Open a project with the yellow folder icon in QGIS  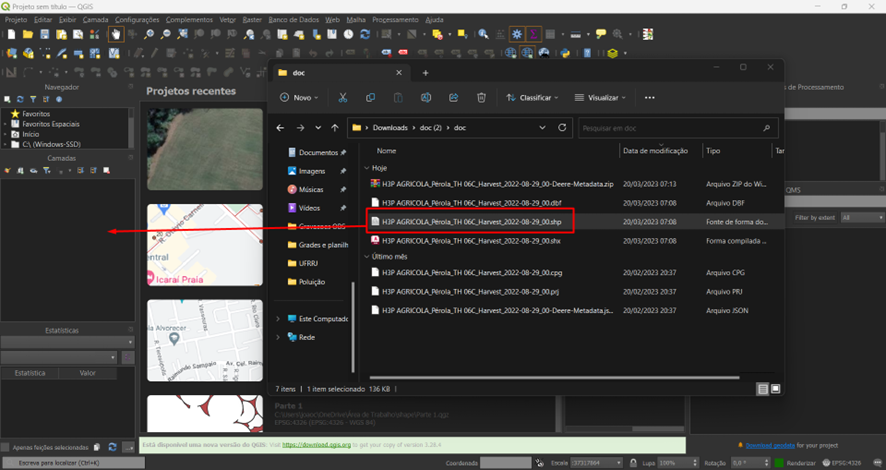tap(28, 34)
